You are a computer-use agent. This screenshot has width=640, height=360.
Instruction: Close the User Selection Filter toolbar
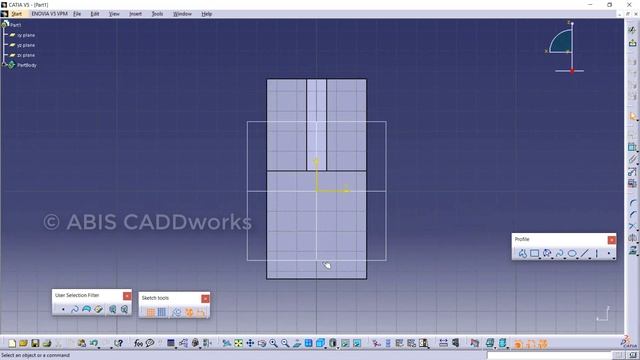click(x=127, y=296)
